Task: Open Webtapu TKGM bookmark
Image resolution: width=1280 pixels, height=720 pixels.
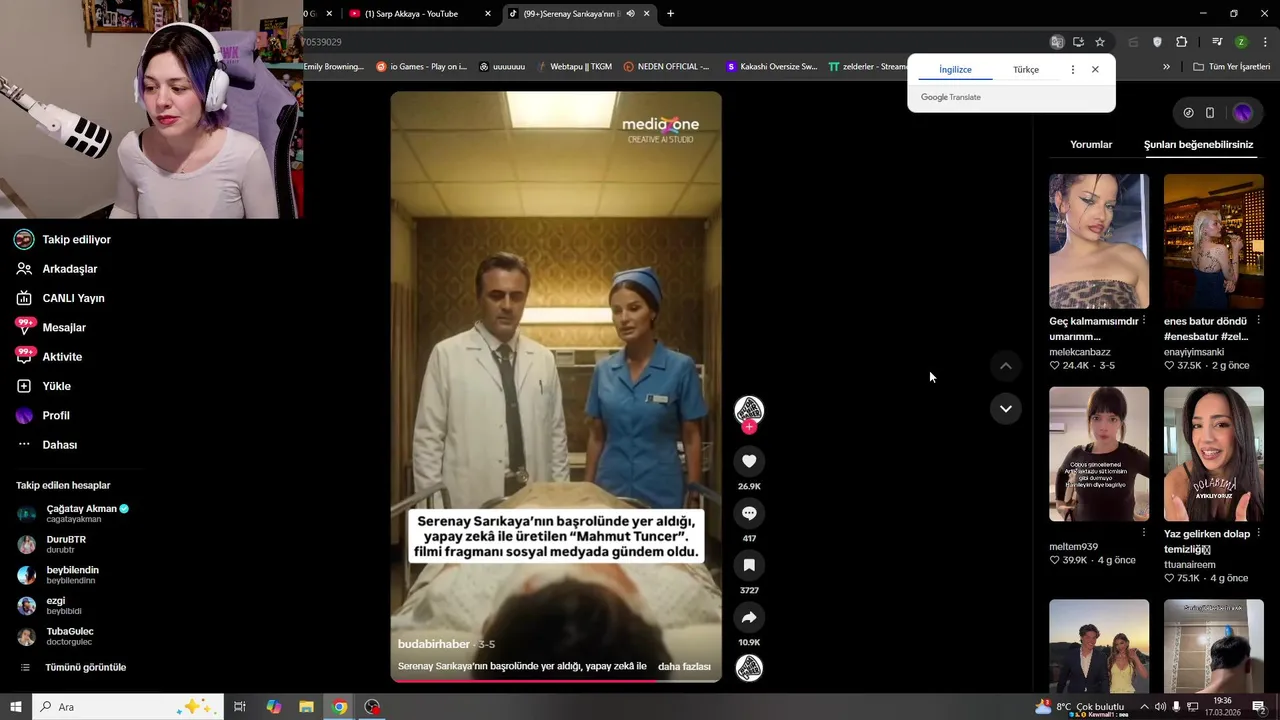Action: pyautogui.click(x=574, y=67)
